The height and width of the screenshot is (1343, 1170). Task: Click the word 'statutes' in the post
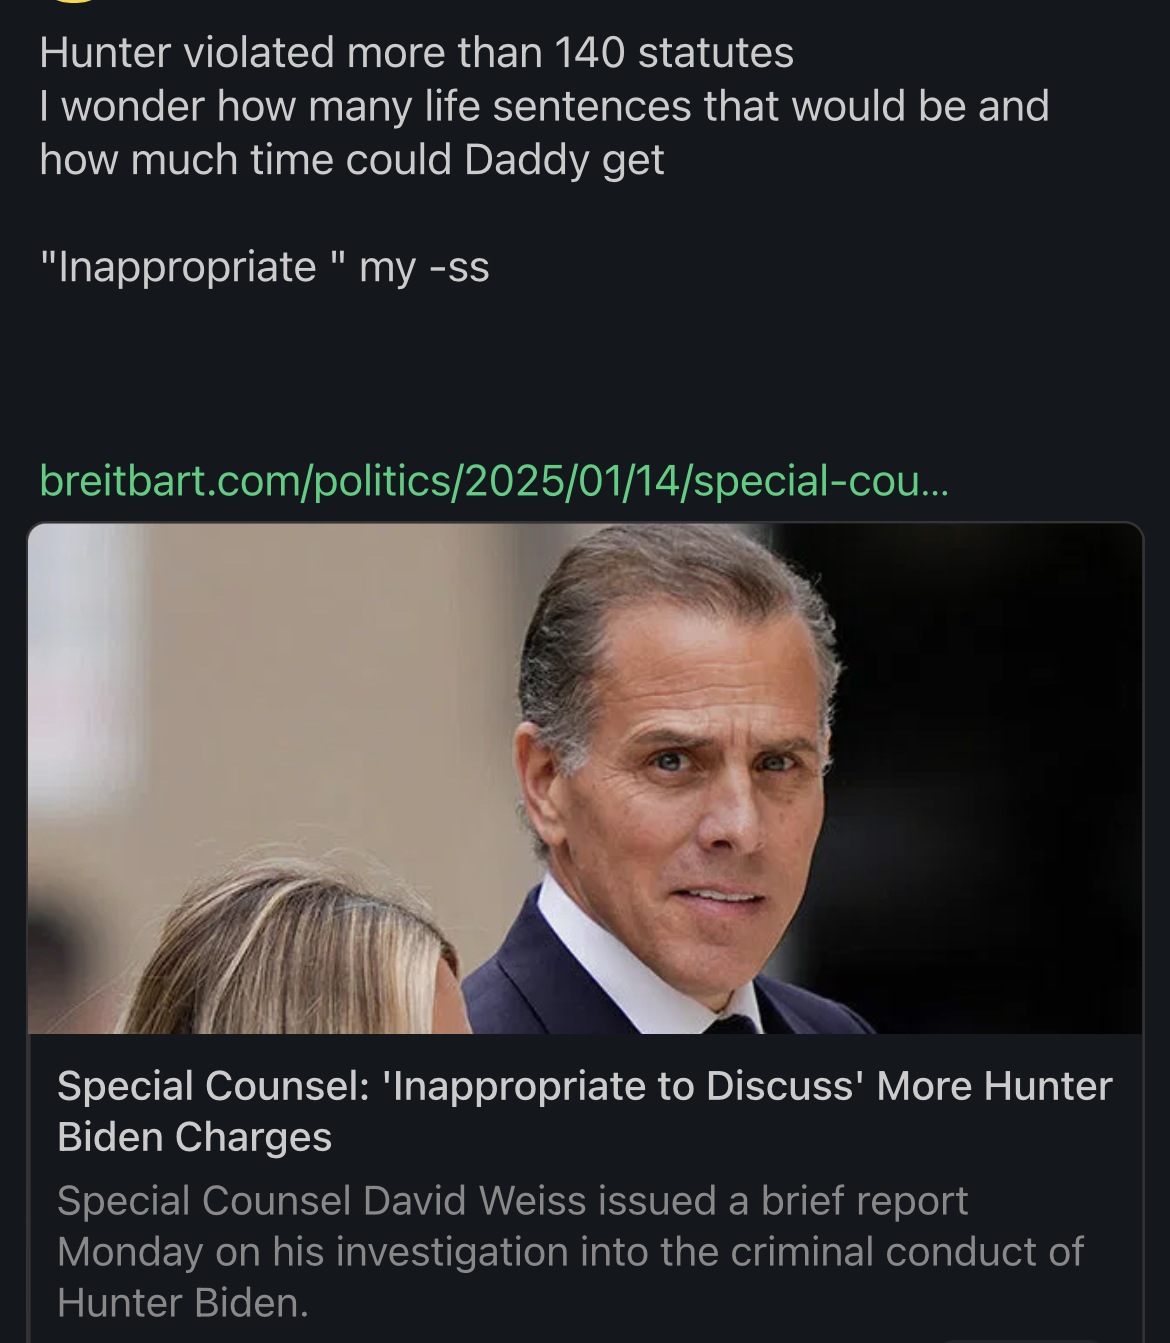coord(715,53)
